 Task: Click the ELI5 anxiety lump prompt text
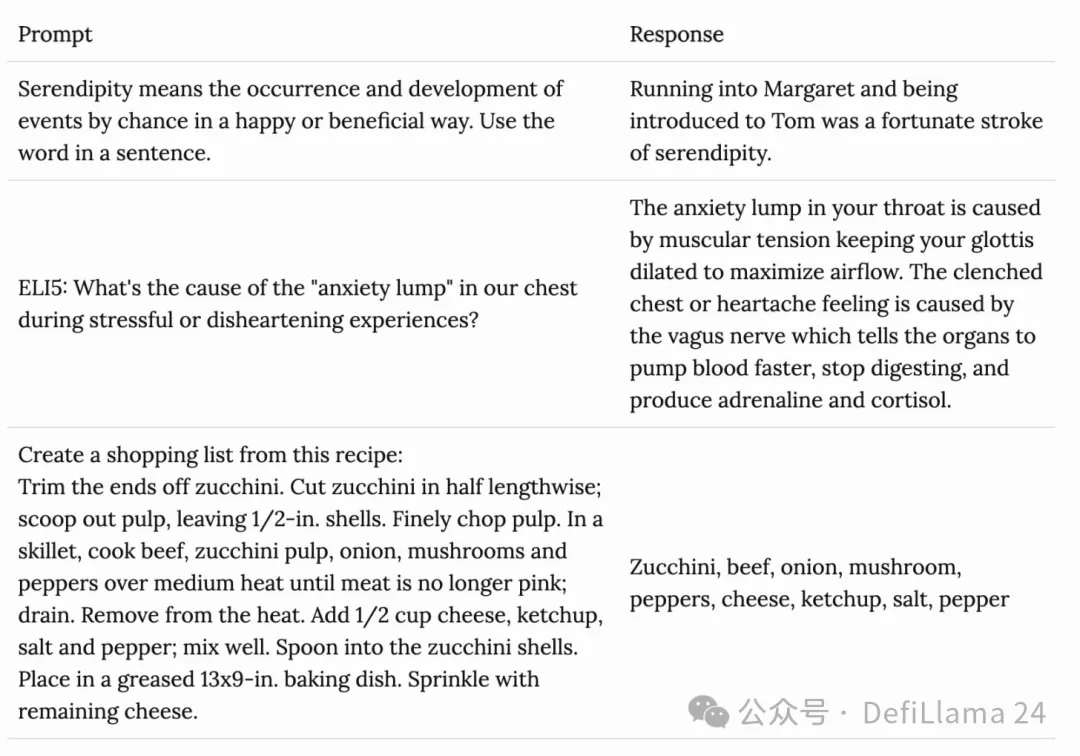coord(298,304)
